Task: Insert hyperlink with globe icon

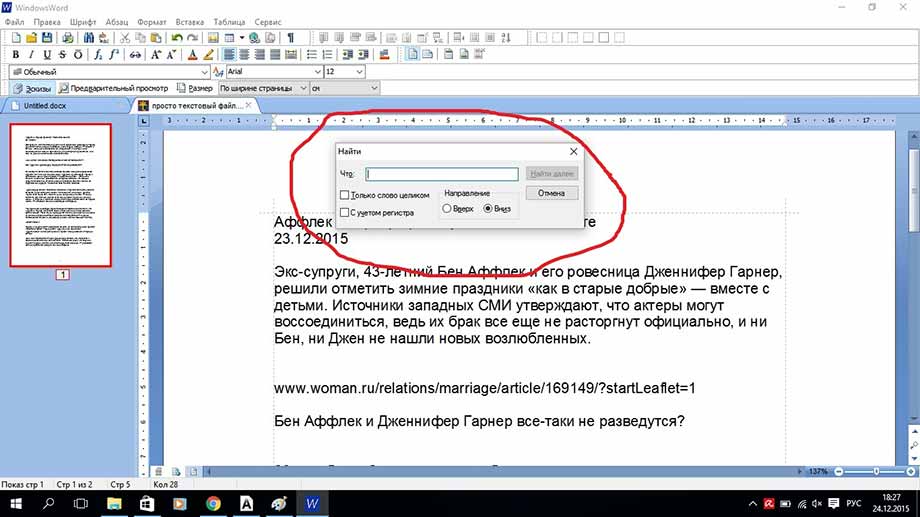Action: tap(254, 38)
